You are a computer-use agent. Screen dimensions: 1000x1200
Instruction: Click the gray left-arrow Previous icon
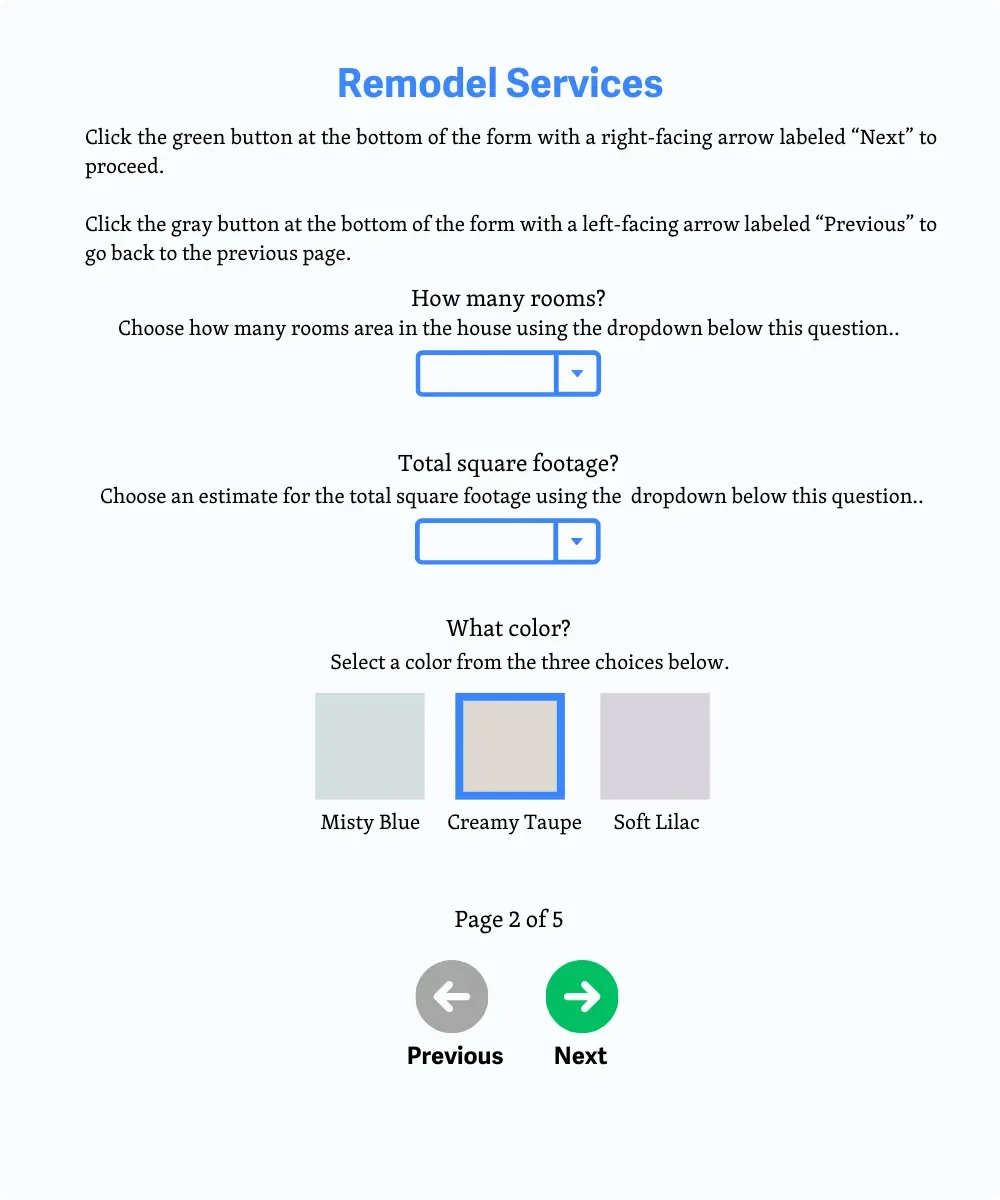pyautogui.click(x=452, y=996)
